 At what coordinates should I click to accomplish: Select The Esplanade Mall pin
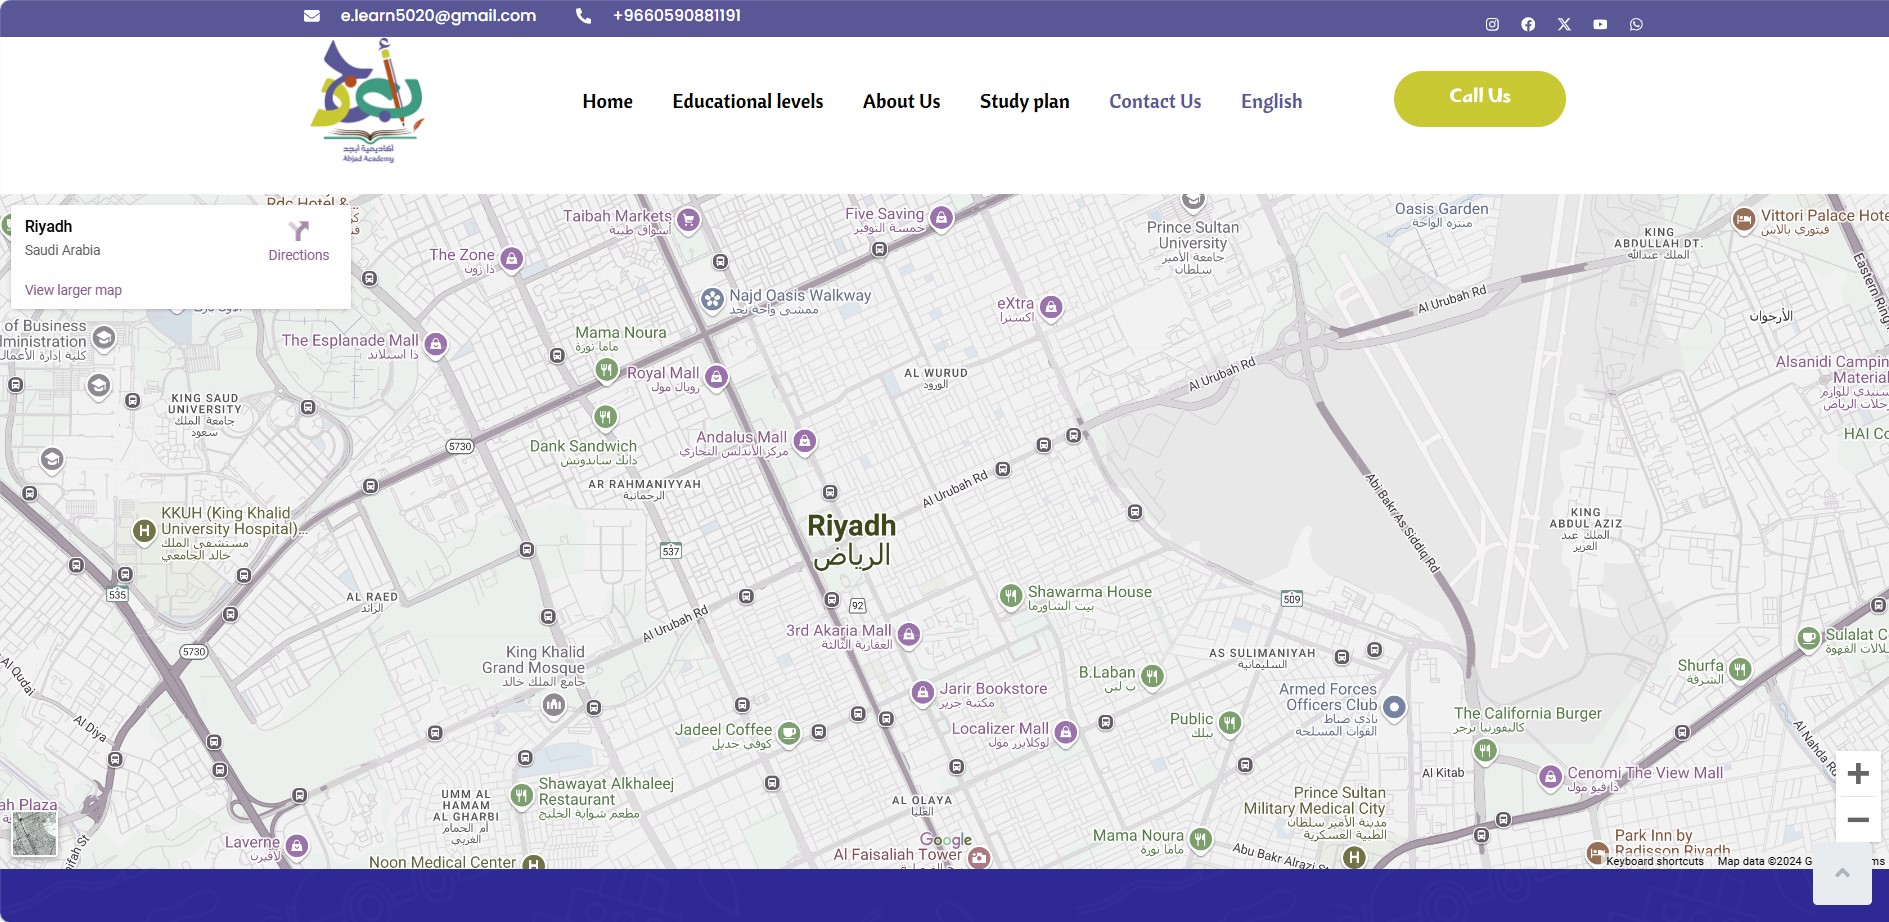[x=435, y=344]
